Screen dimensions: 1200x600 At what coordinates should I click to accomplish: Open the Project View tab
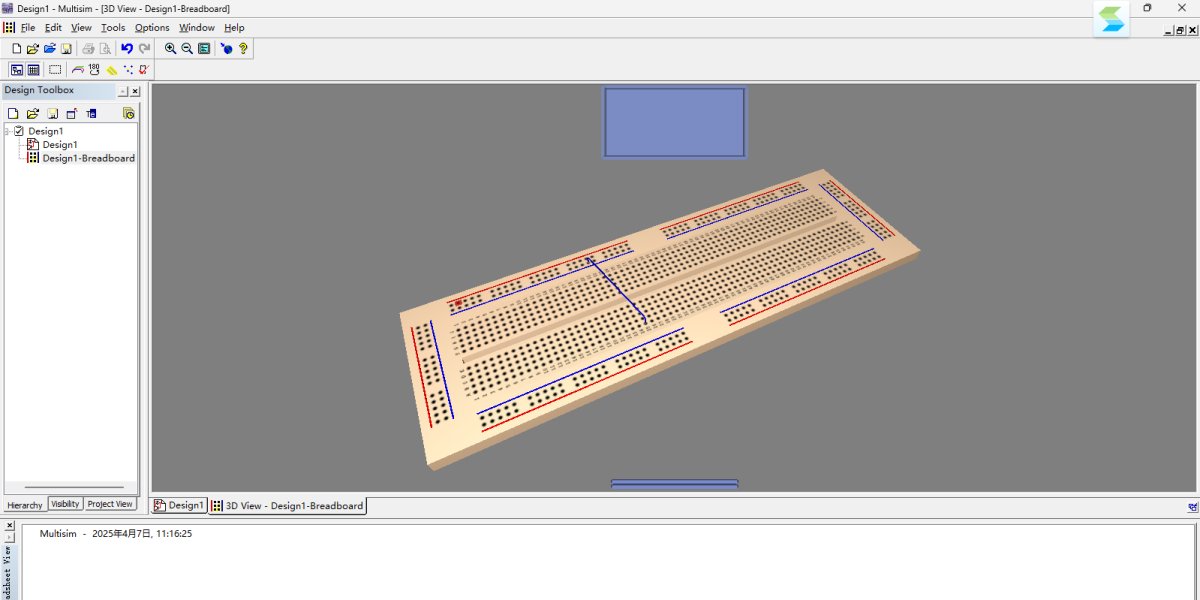tap(109, 504)
